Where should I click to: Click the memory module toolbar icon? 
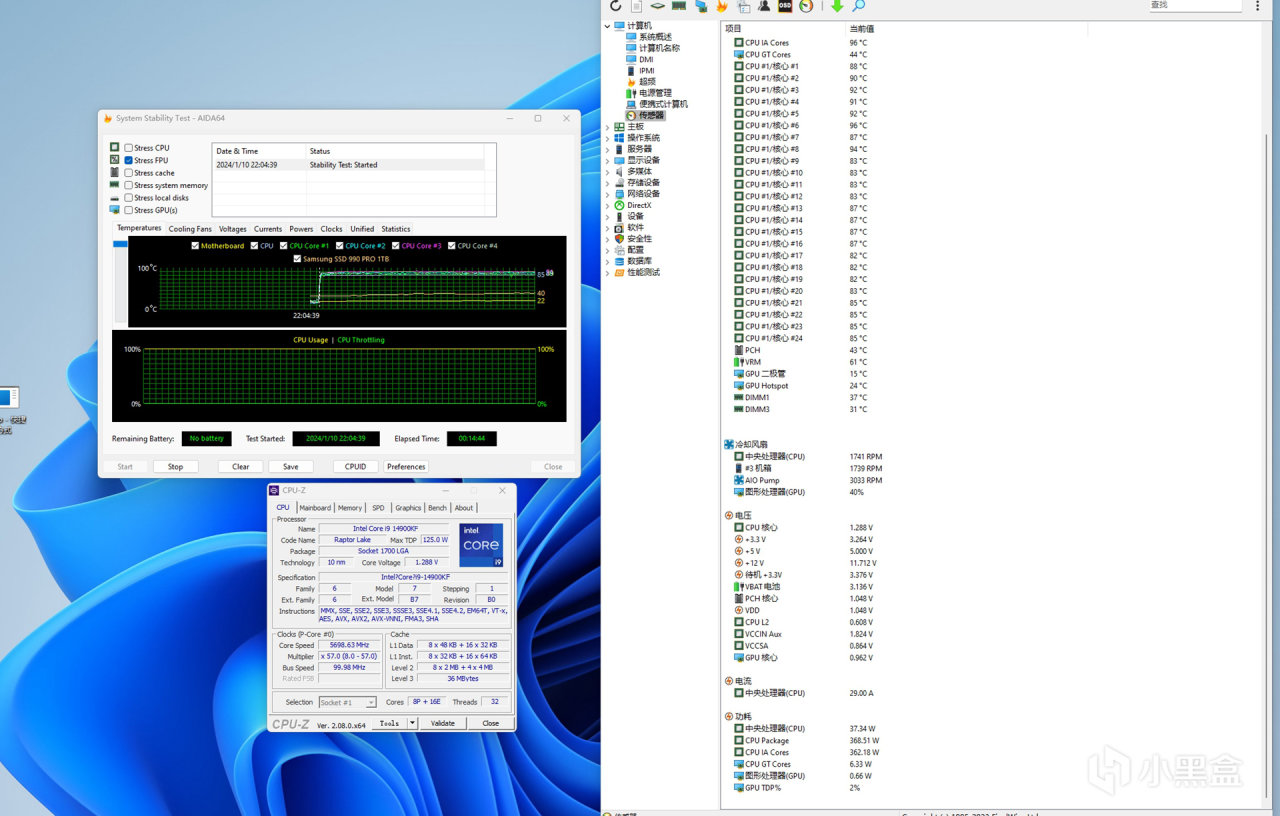click(679, 6)
